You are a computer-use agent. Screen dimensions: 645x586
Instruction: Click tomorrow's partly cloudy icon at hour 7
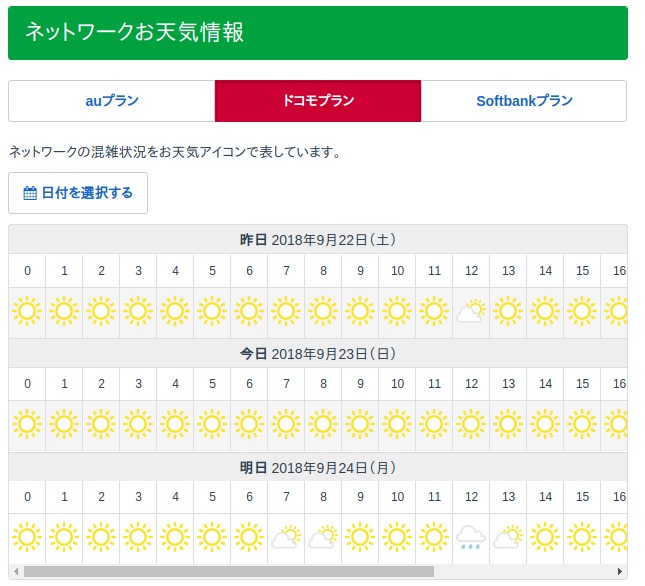(x=286, y=538)
